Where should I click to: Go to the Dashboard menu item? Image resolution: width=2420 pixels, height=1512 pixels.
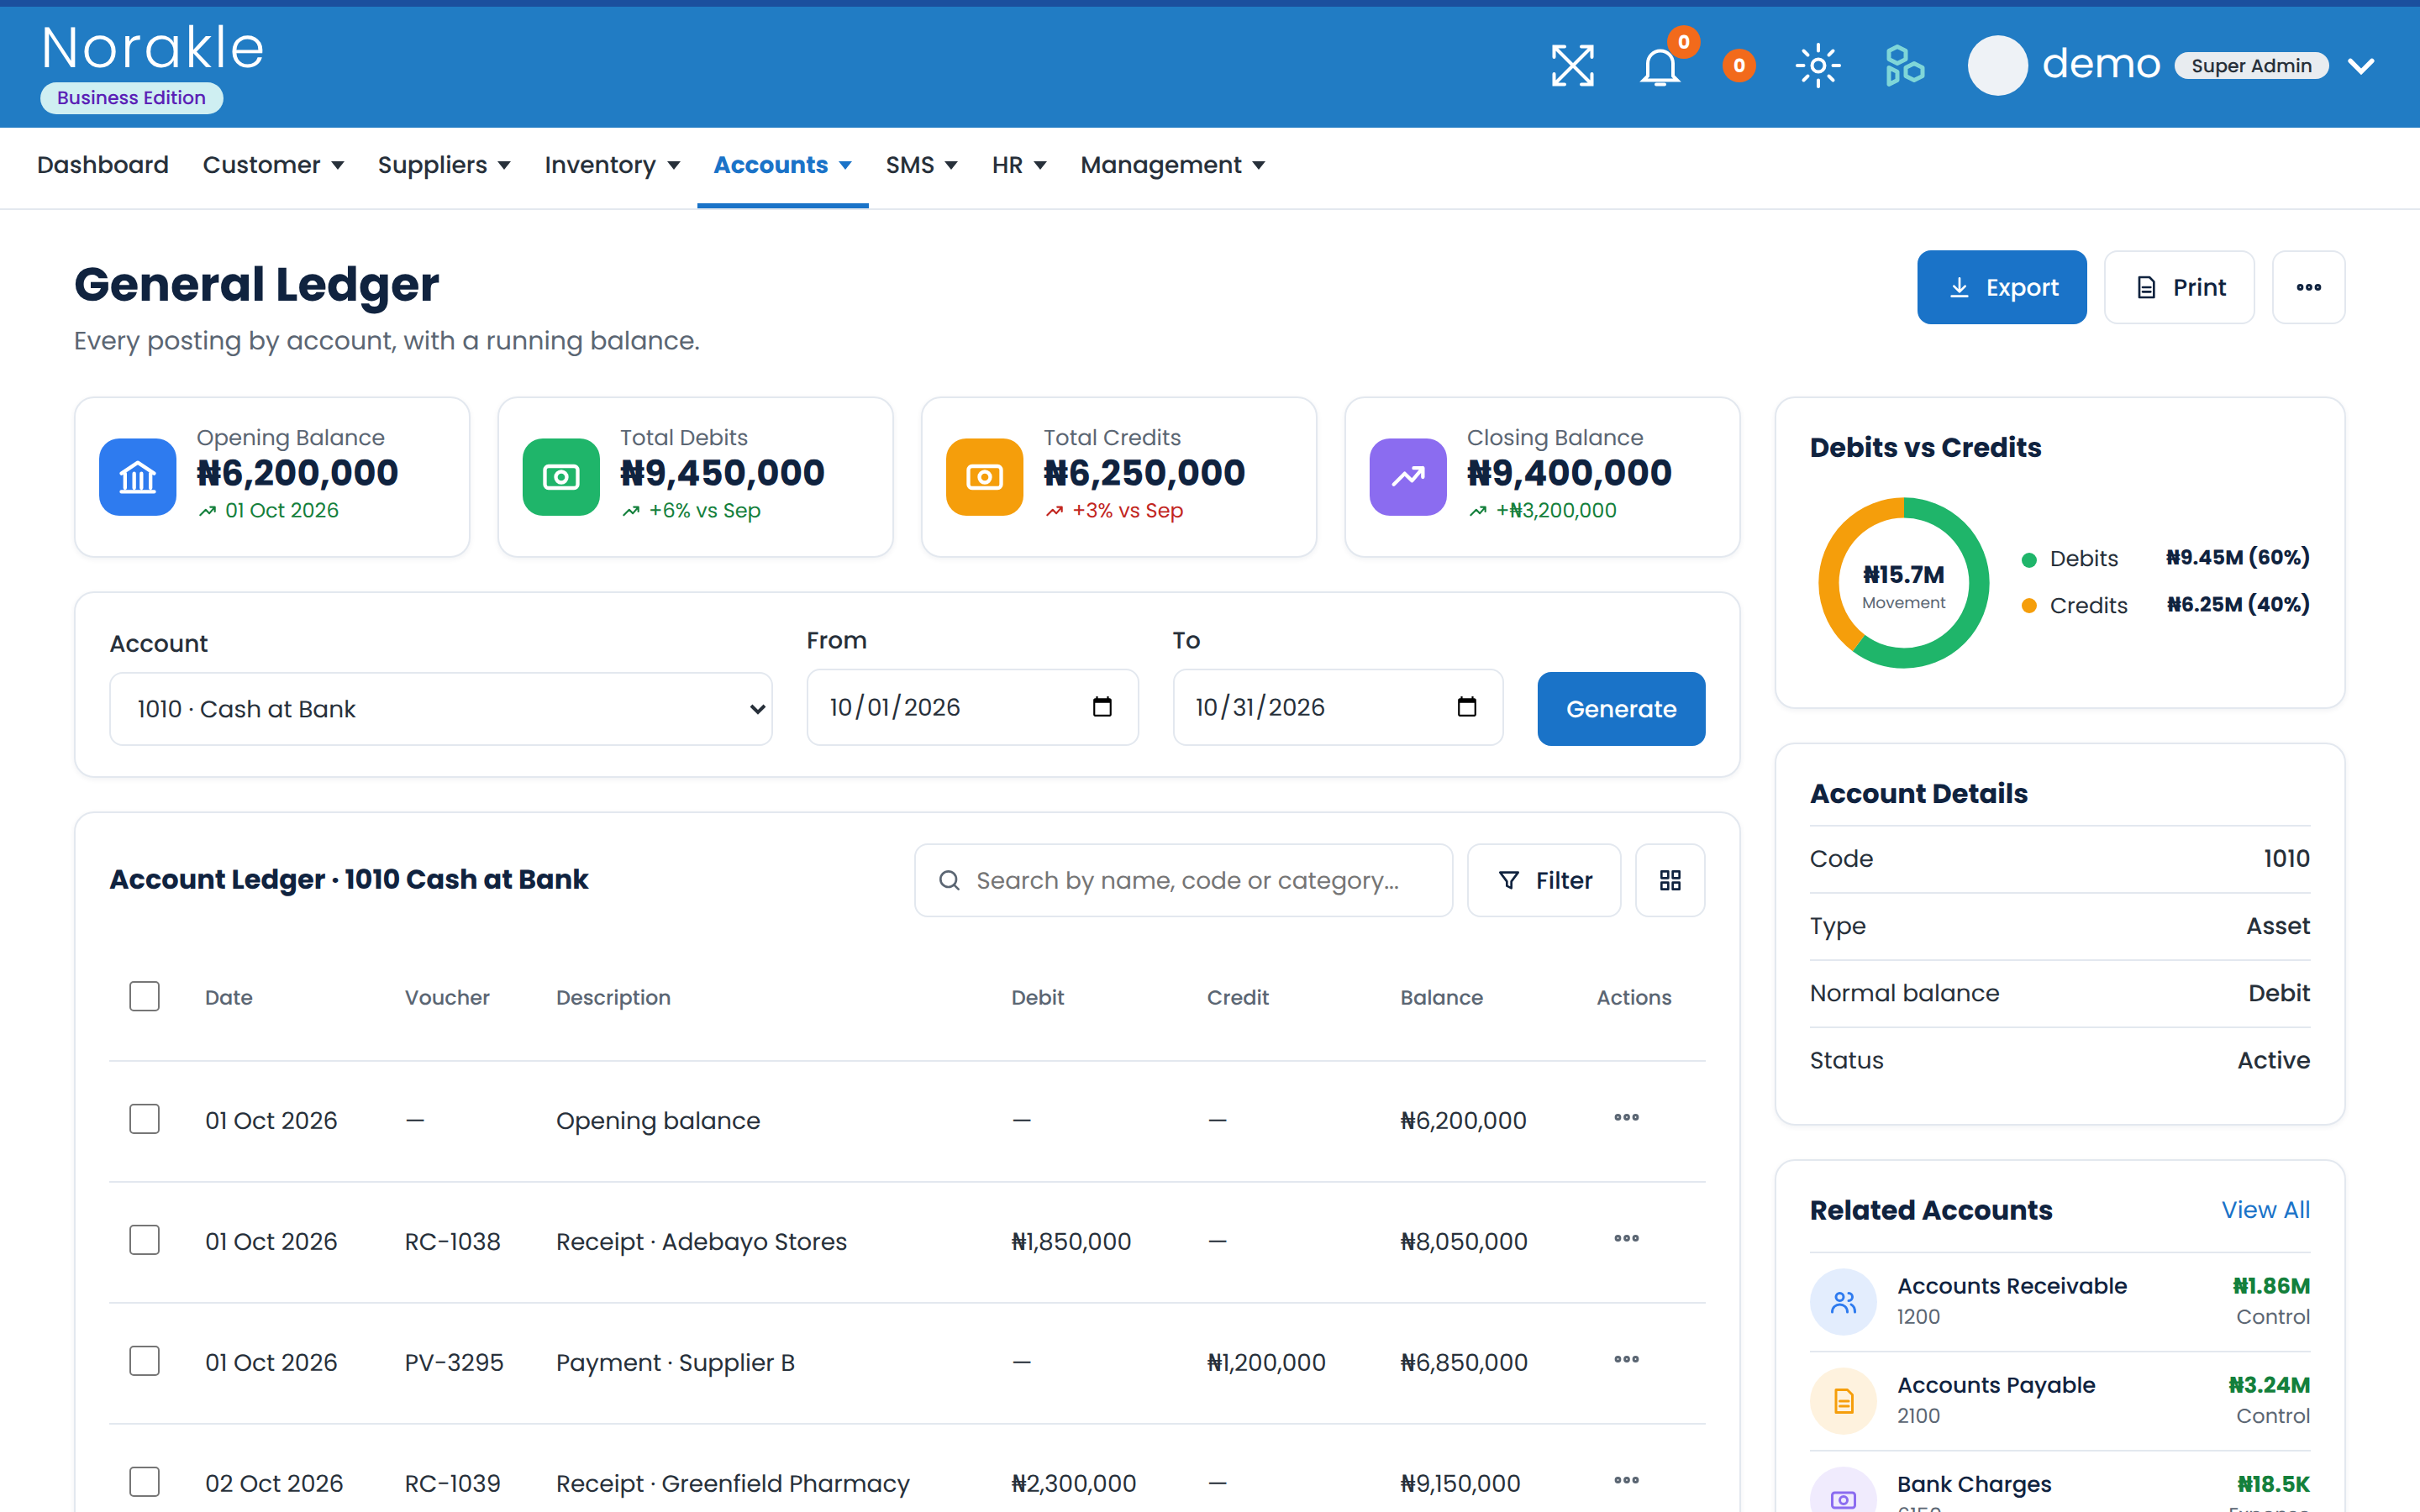tap(102, 166)
